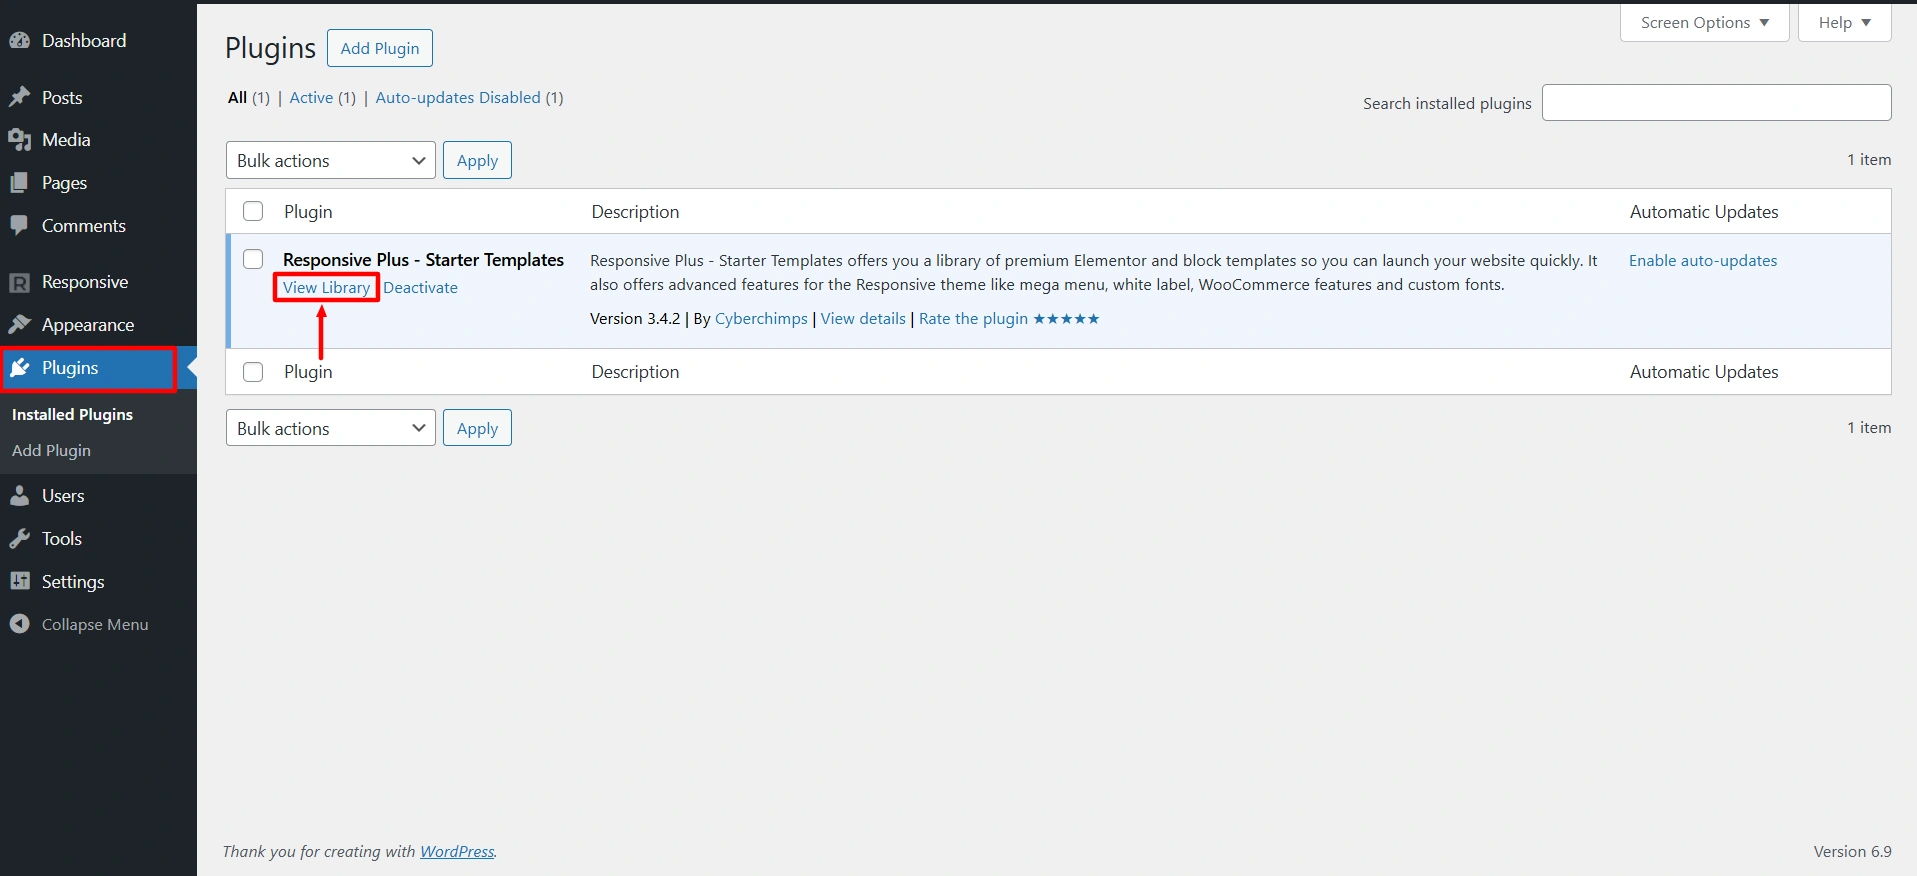Image resolution: width=1917 pixels, height=876 pixels.
Task: Tick the select-all checkbox in table header
Action: 253,211
